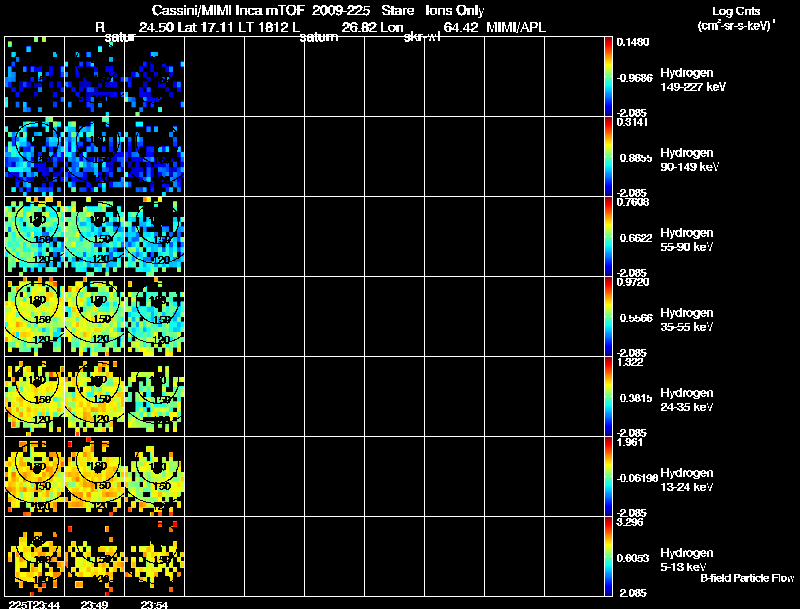This screenshot has height=609, width=800.
Task: Click the 55-90 keV image at 23:44
Action: pyautogui.click(x=35, y=237)
